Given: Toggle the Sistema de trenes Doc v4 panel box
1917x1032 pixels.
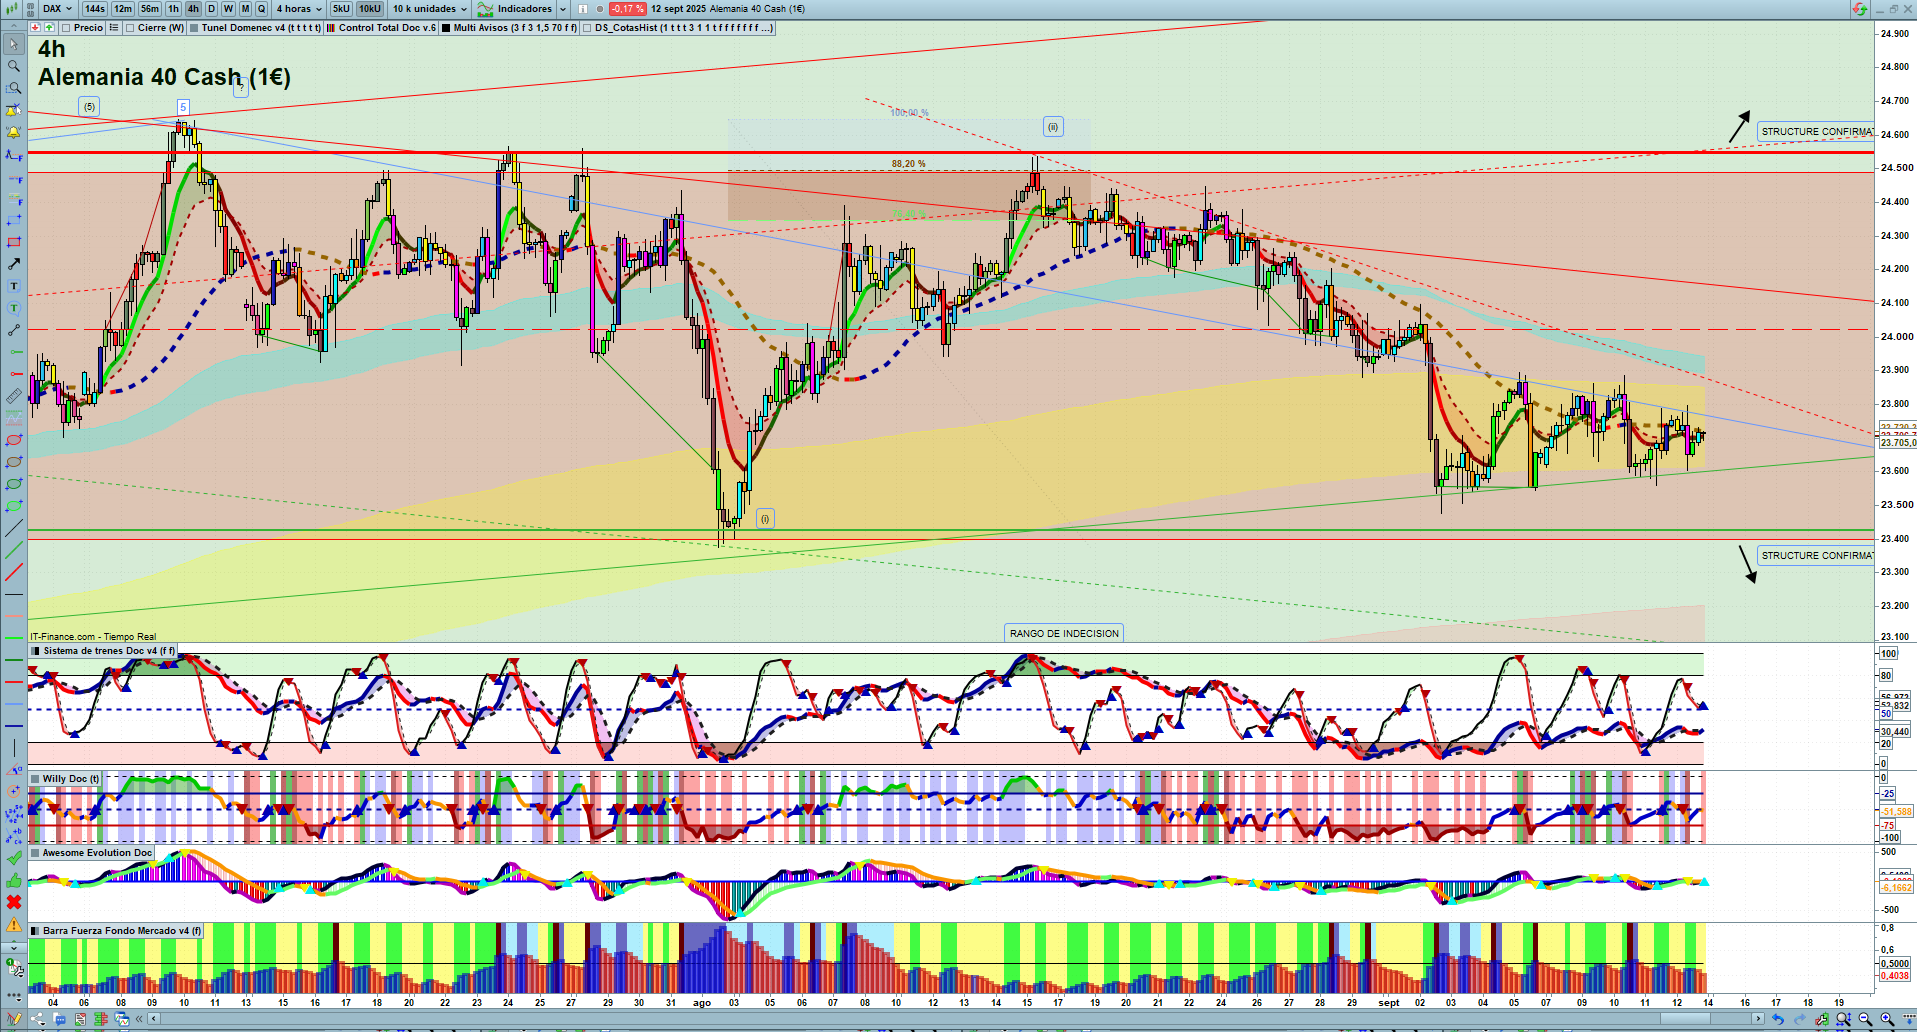Looking at the screenshot, I should click(x=36, y=651).
